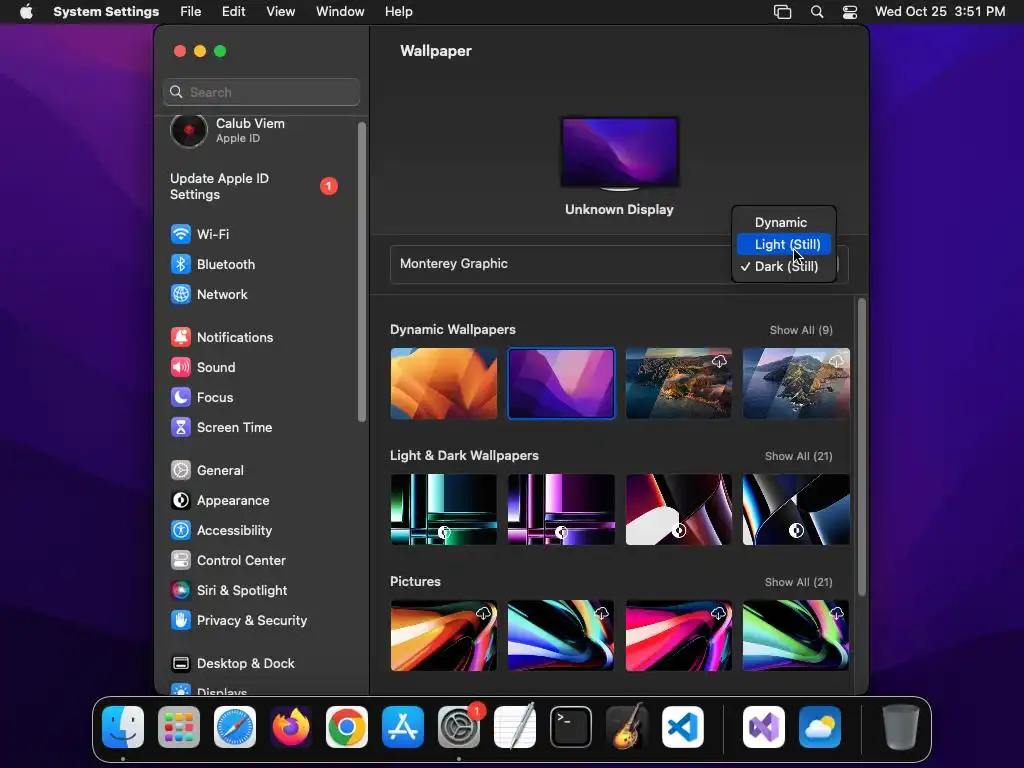Viewport: 1024px width, 768px height.
Task: Open Update Apple ID Settings
Action: (x=255, y=186)
